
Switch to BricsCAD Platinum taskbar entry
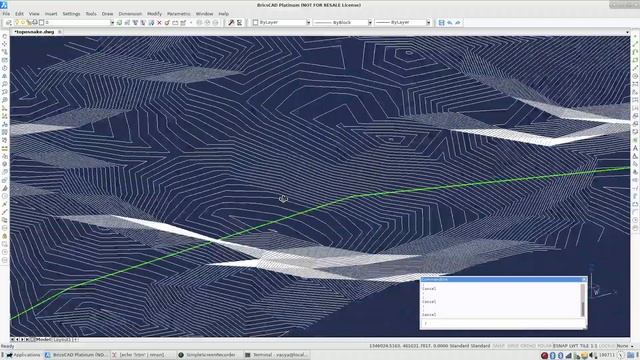pyautogui.click(x=76, y=355)
